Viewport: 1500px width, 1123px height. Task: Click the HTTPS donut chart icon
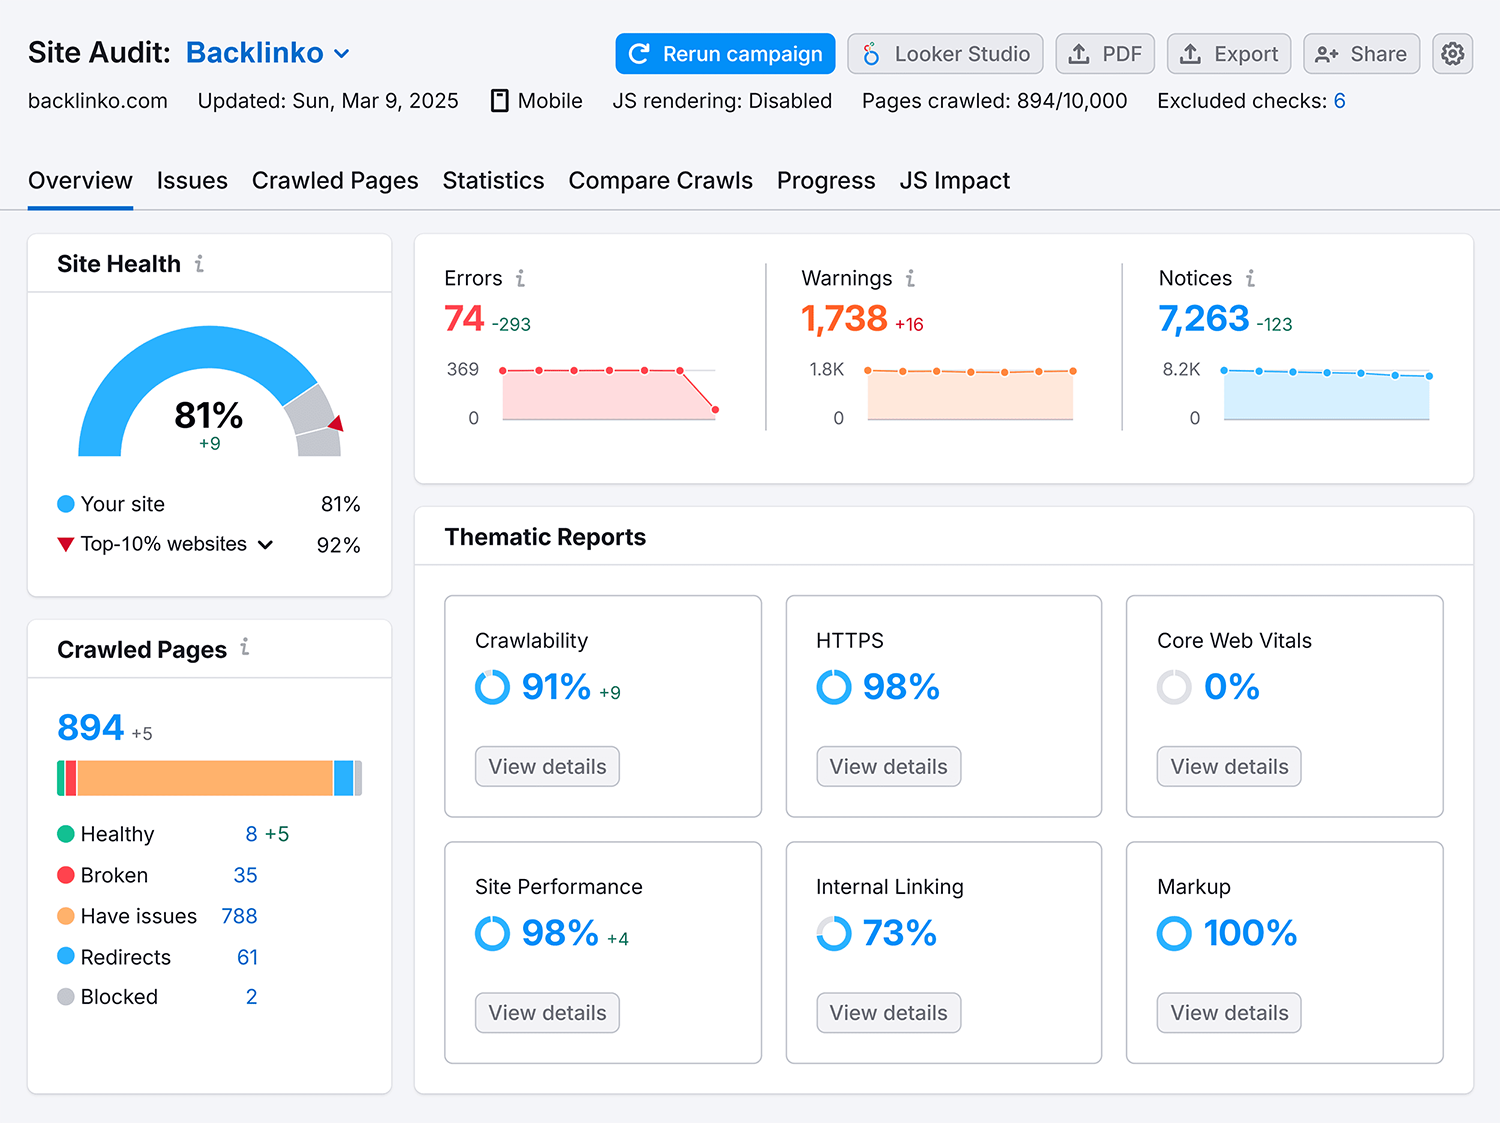coord(834,687)
